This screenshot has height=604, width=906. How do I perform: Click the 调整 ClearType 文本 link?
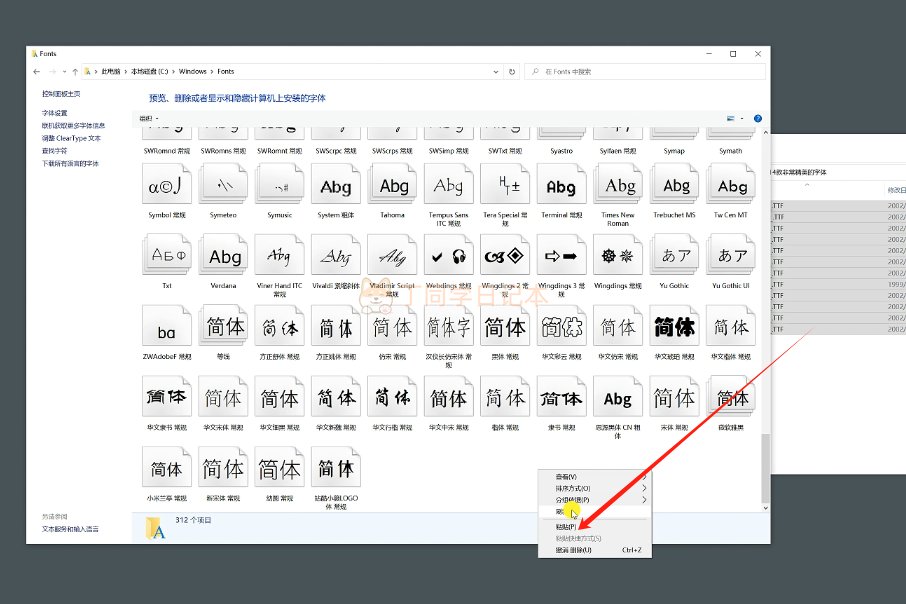pos(71,138)
